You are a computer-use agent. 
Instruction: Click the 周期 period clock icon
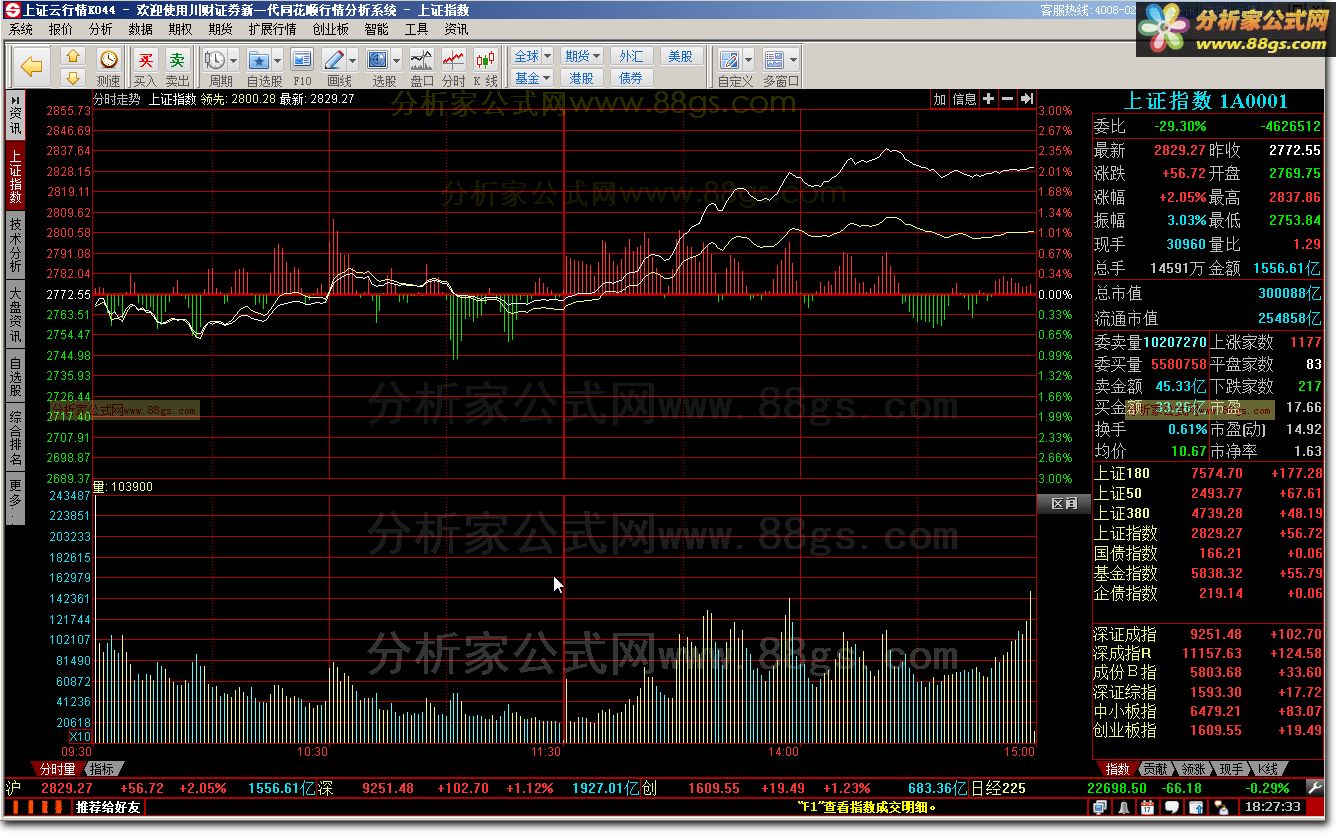[214, 60]
